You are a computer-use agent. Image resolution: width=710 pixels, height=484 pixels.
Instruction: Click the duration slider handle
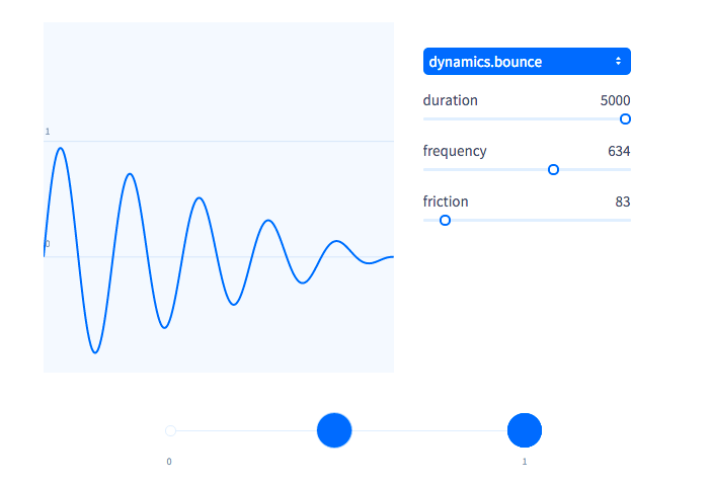[625, 119]
